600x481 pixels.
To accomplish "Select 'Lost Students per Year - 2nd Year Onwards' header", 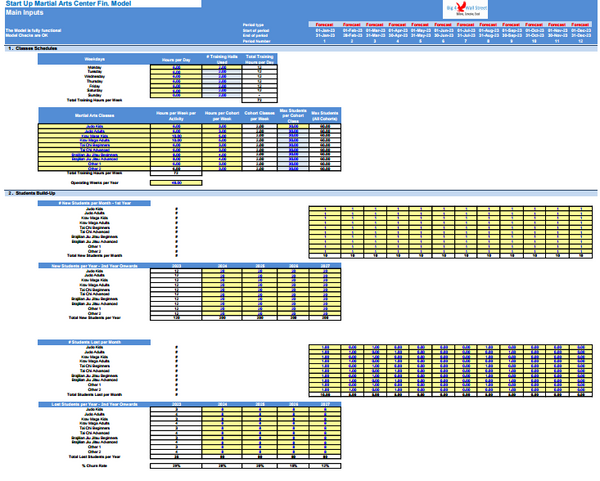I will click(93, 402).
